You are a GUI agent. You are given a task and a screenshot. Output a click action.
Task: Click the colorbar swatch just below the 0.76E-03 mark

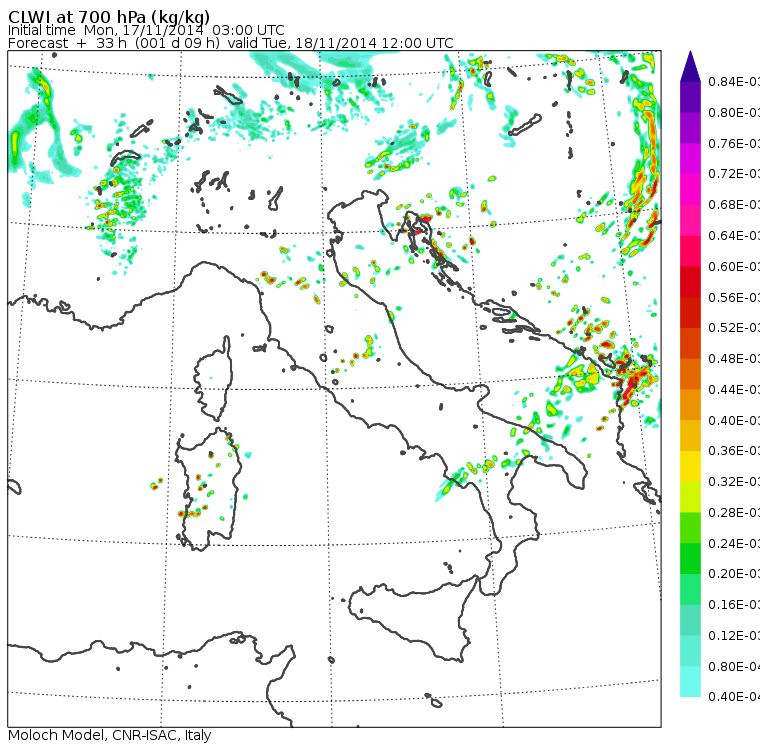pos(690,159)
